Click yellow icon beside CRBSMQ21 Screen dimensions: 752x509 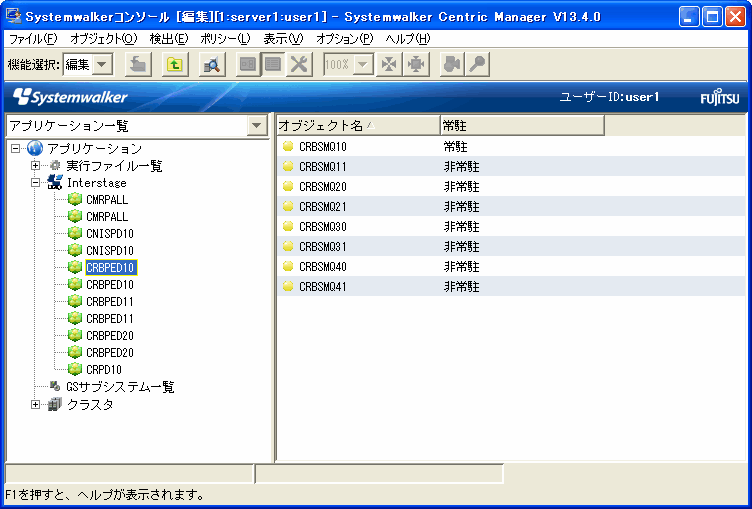[x=288, y=206]
